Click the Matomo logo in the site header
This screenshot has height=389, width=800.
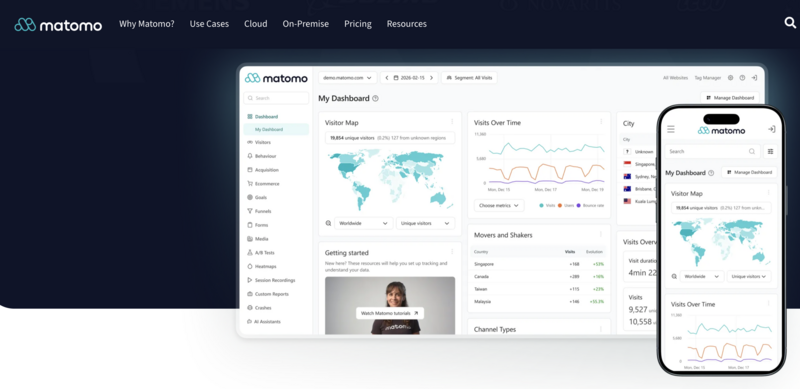(x=58, y=25)
